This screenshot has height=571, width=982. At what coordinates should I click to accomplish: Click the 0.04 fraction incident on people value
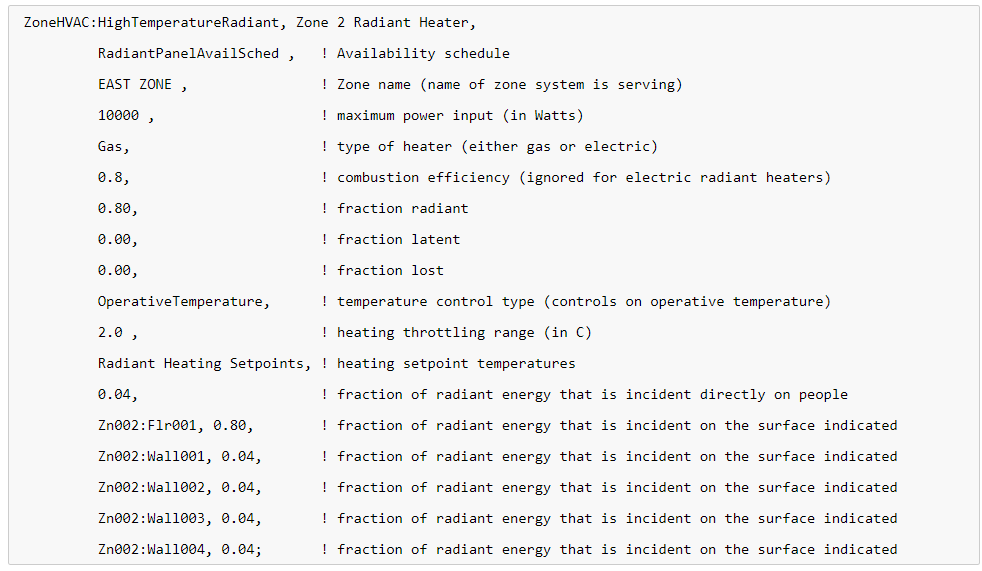[x=114, y=394]
